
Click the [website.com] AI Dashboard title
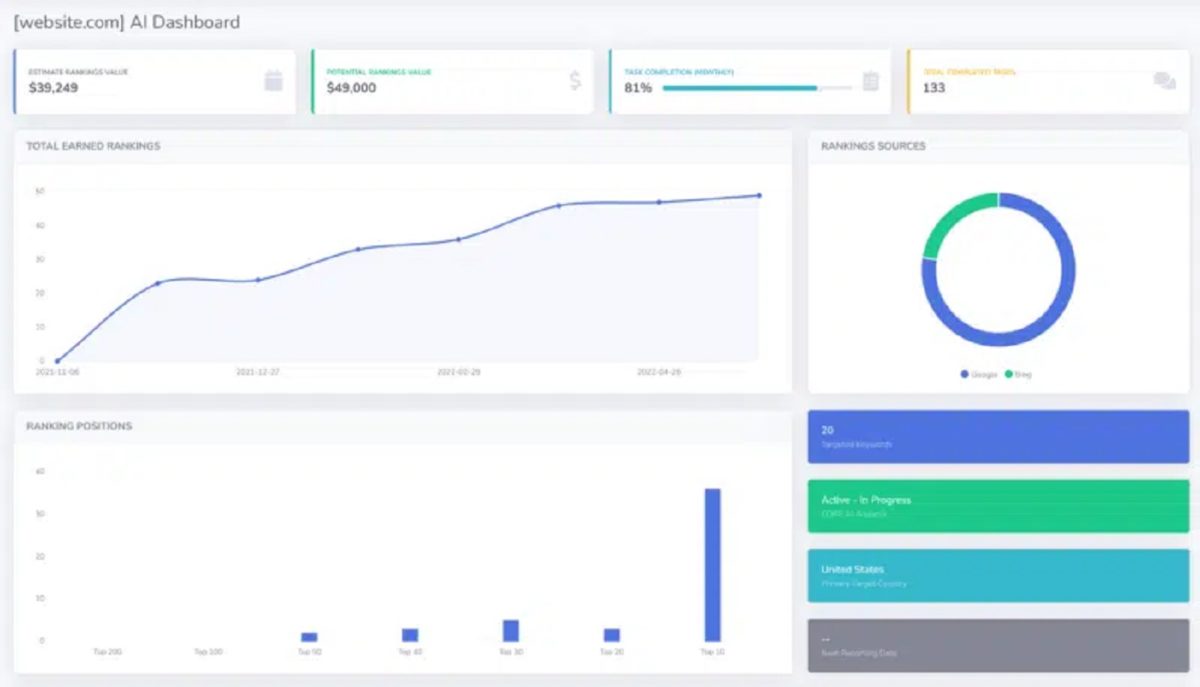127,22
